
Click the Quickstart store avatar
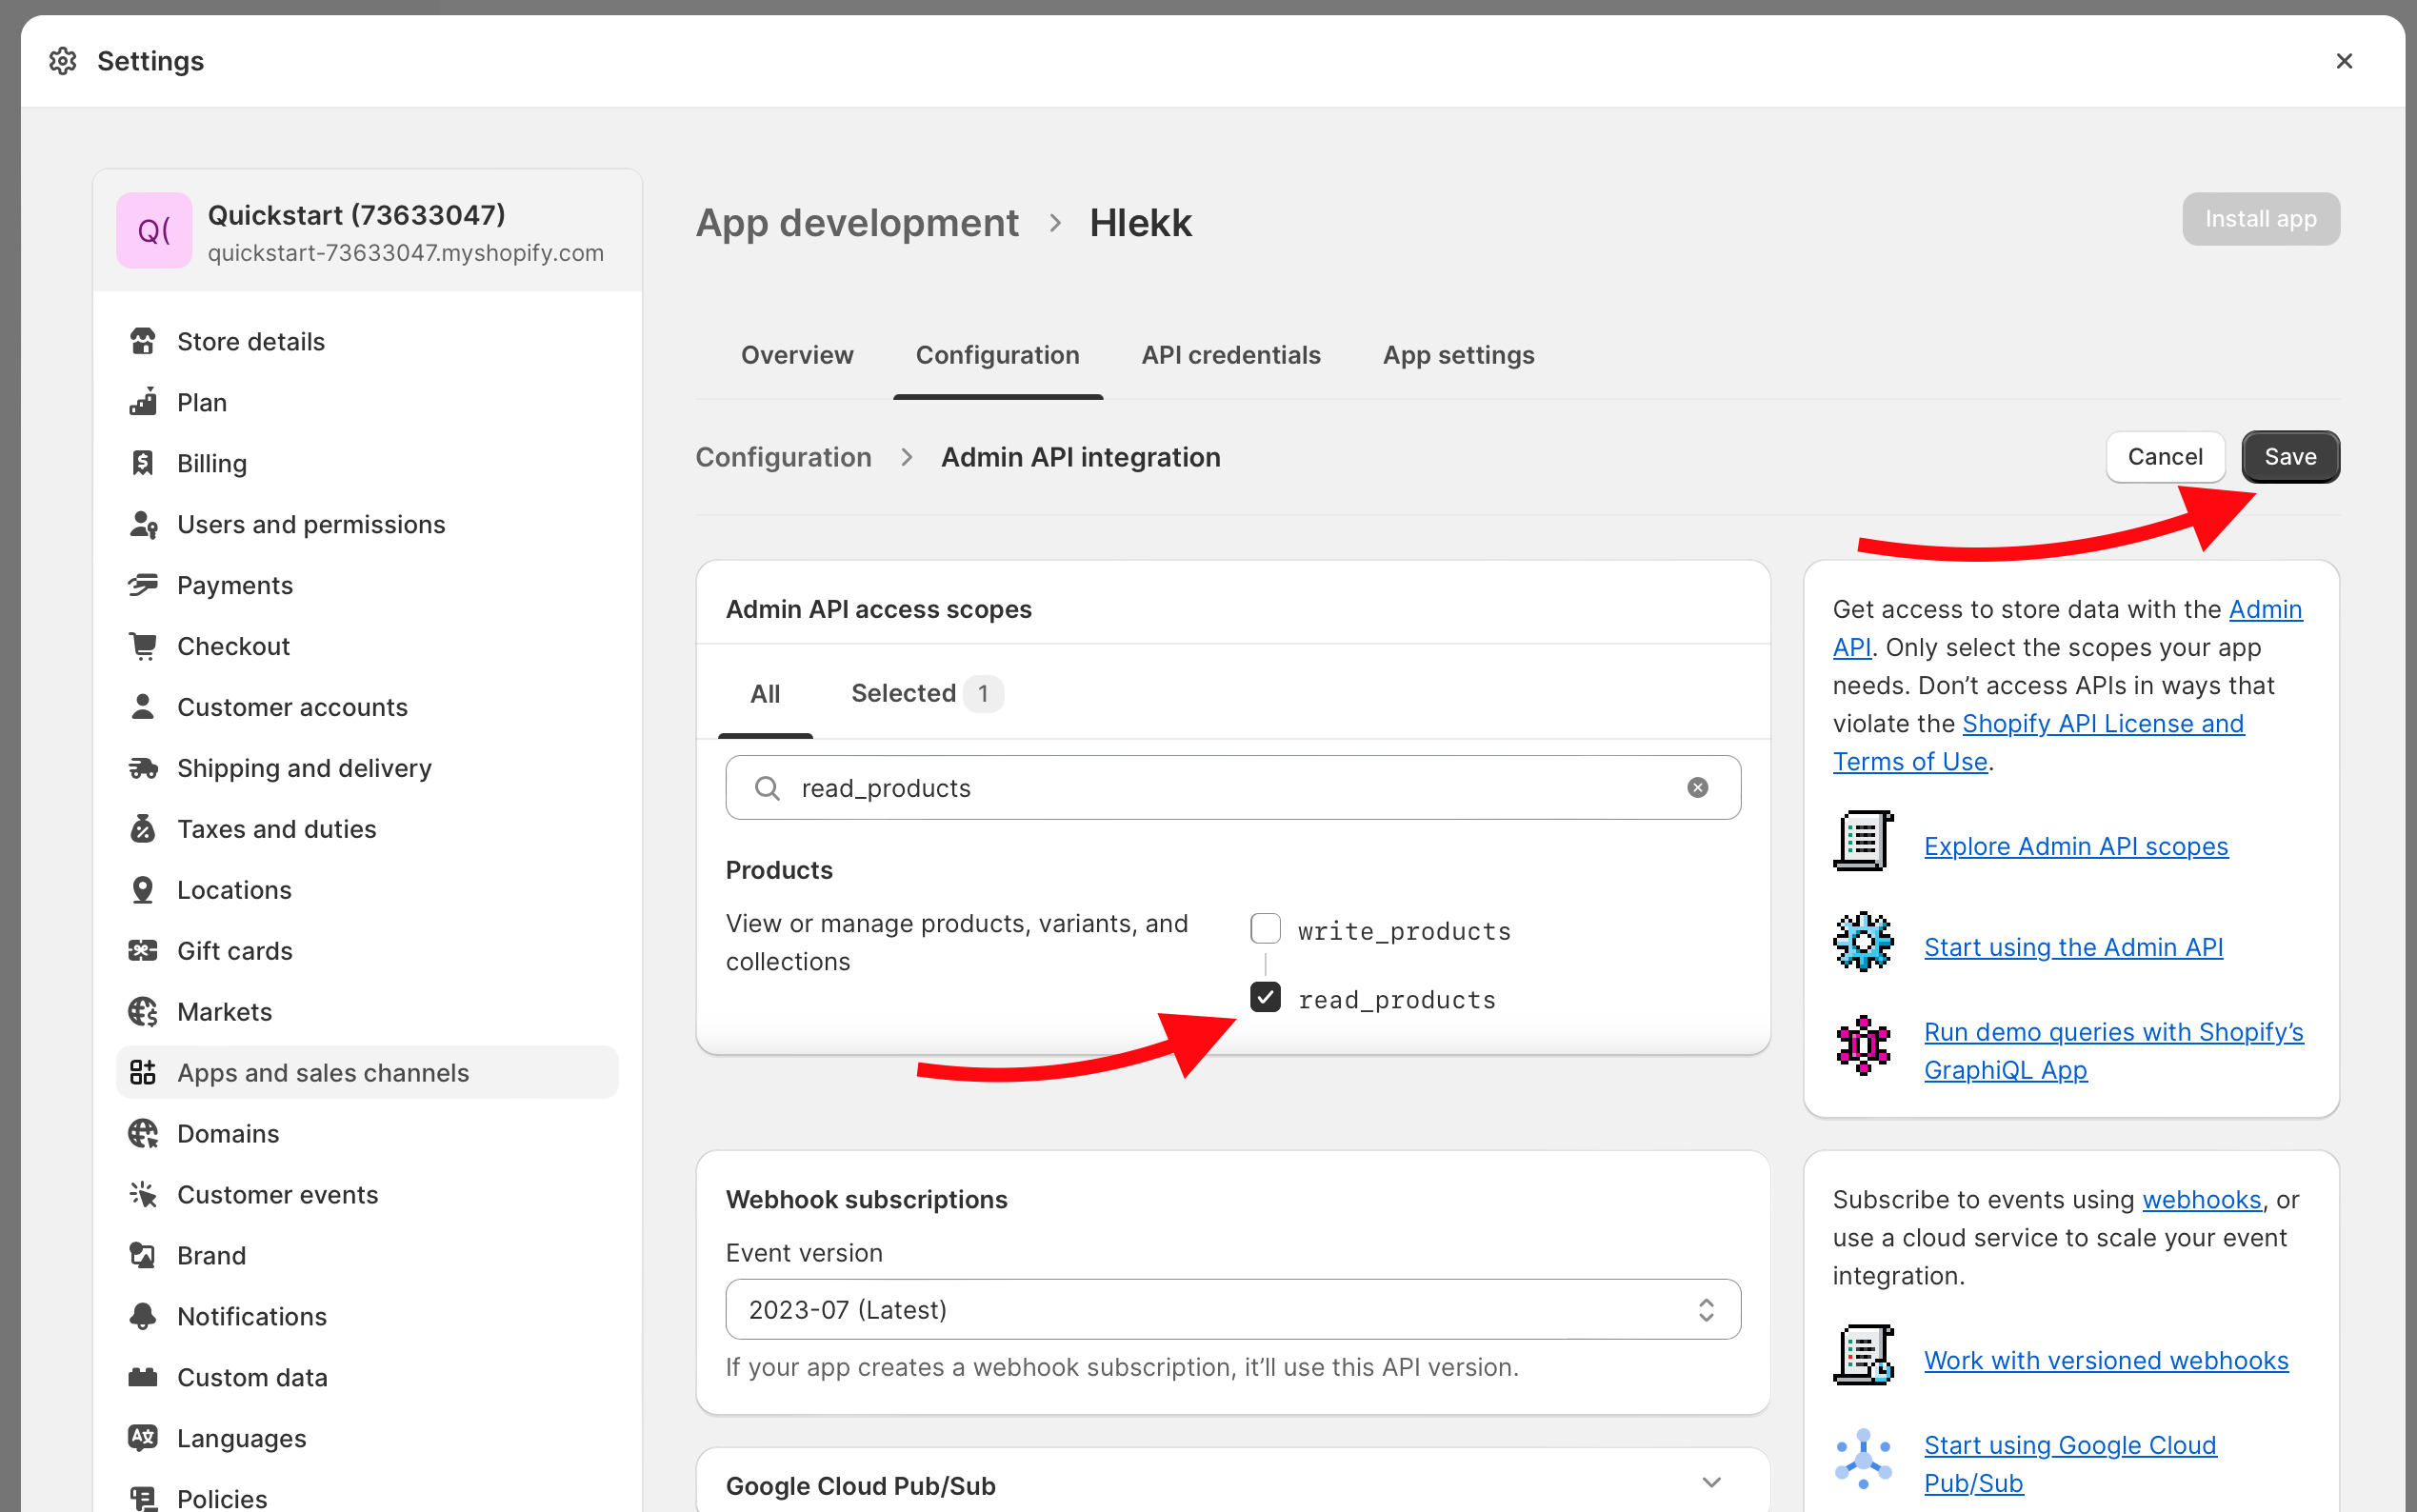(x=154, y=230)
